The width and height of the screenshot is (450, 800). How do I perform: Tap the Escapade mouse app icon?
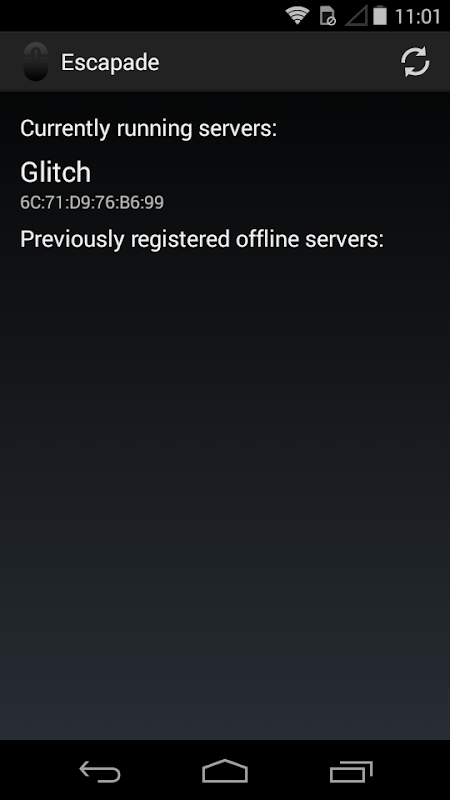pyautogui.click(x=36, y=62)
